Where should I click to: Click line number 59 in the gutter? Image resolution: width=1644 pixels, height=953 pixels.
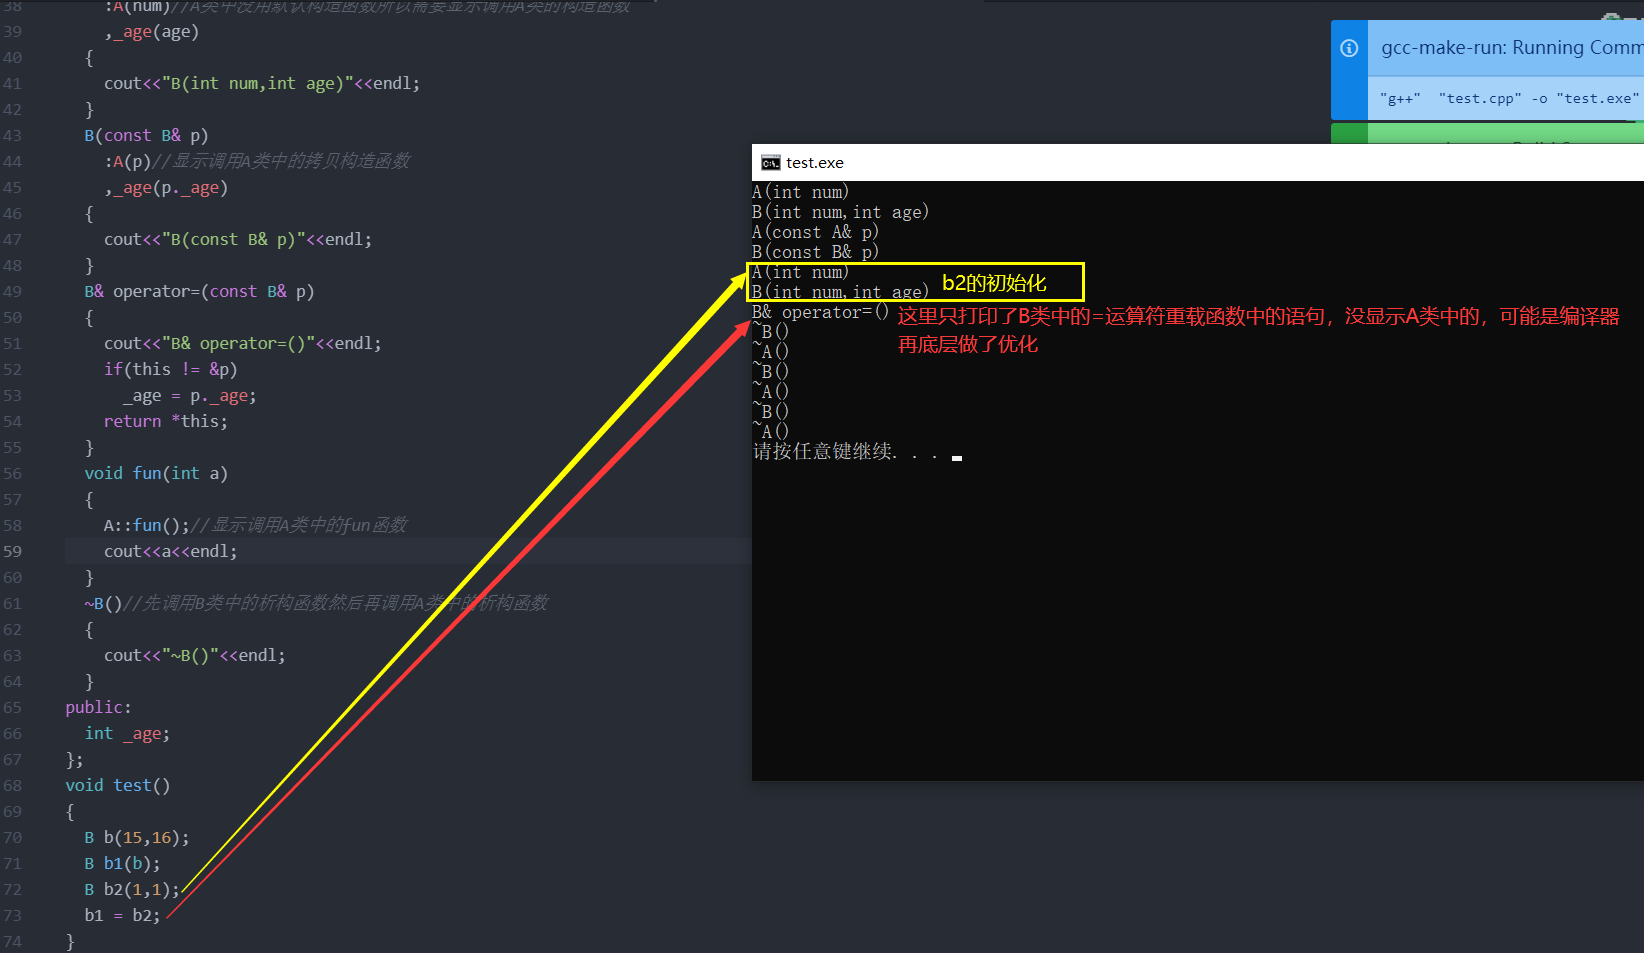click(12, 551)
